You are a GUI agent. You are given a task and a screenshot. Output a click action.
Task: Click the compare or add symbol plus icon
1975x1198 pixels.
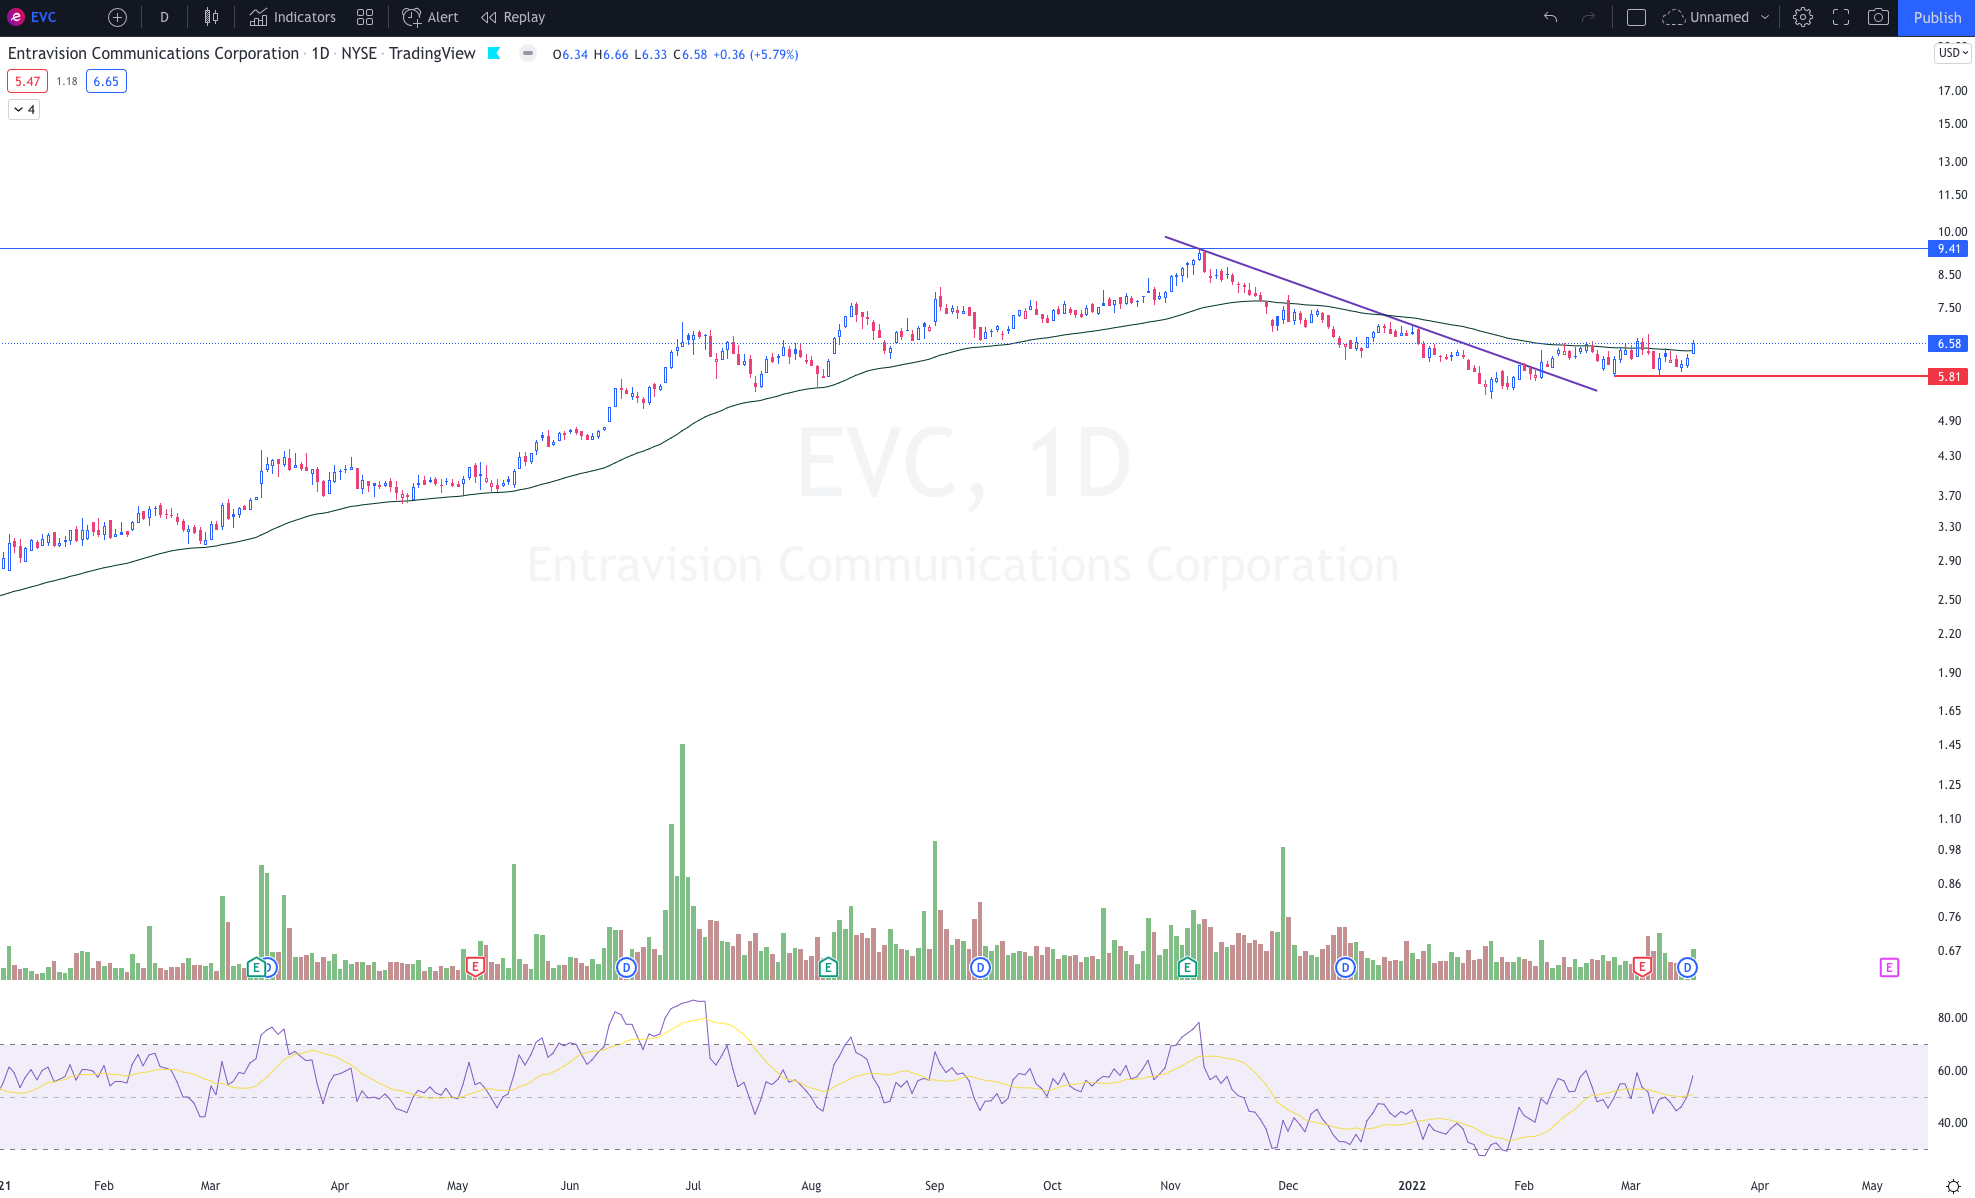click(117, 17)
